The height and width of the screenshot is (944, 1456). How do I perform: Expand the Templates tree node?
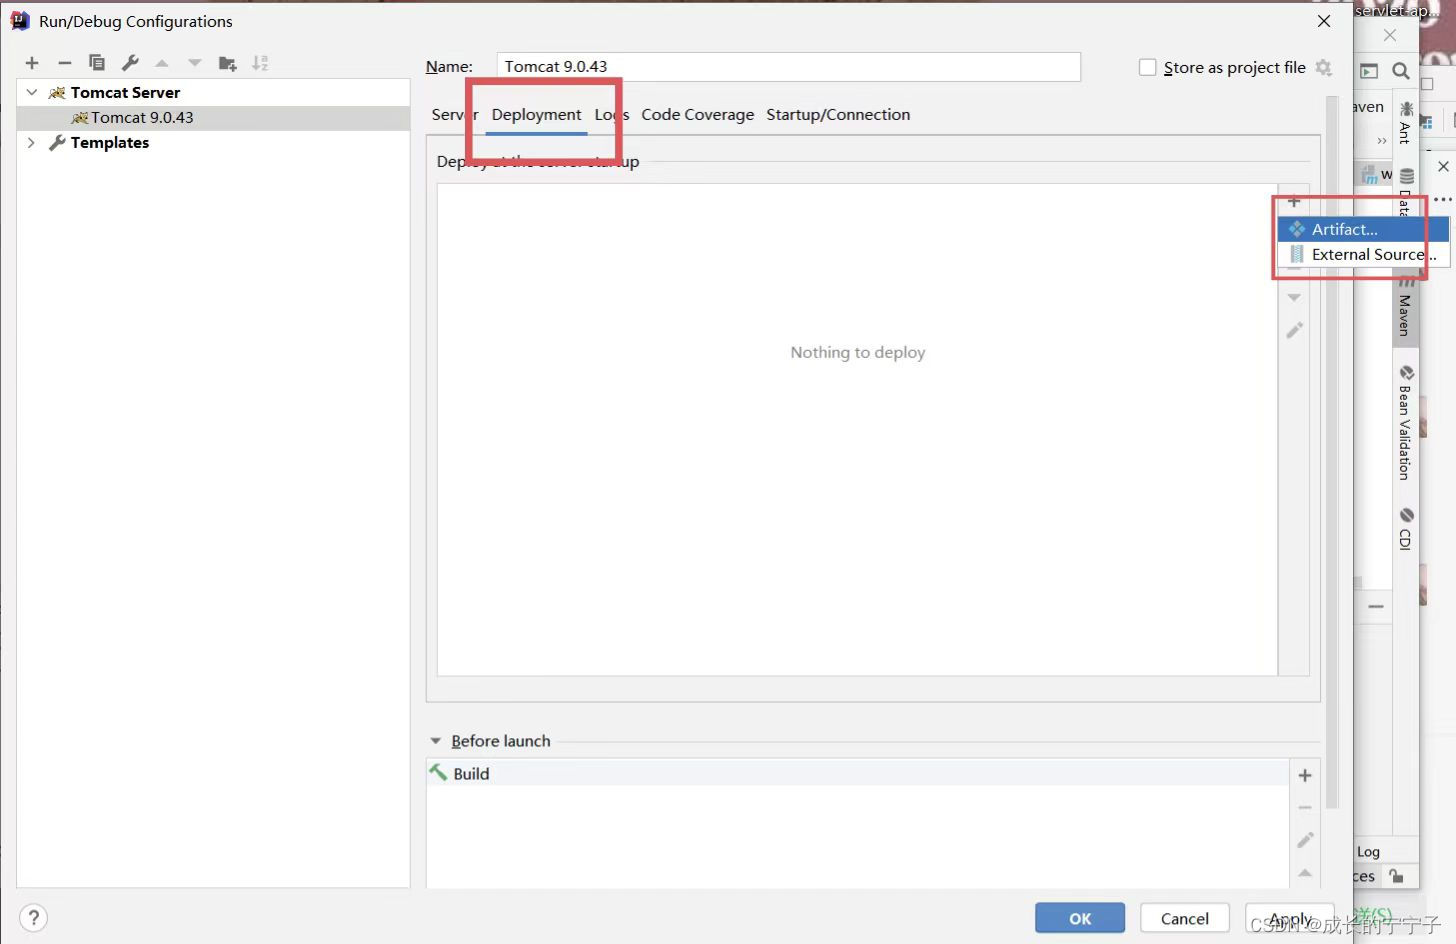(x=32, y=143)
